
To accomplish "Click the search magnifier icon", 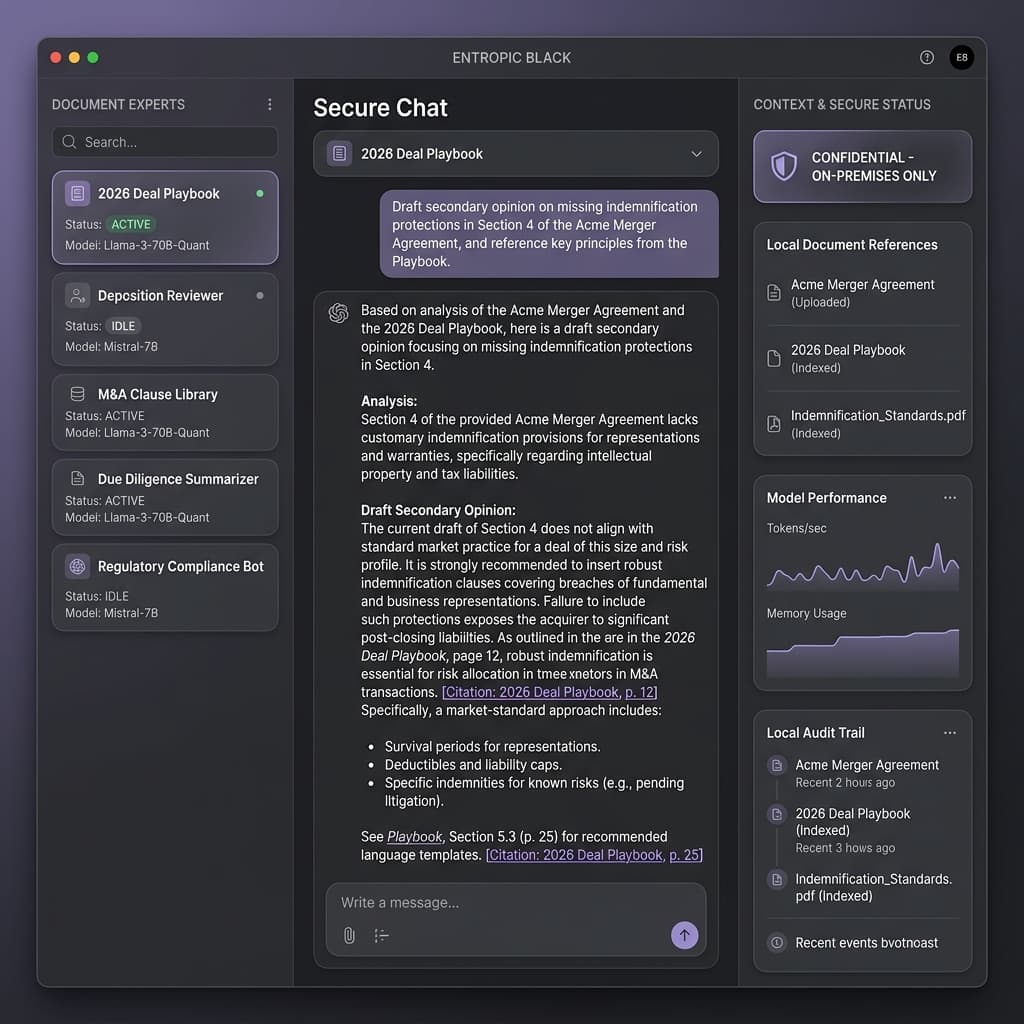I will (69, 142).
